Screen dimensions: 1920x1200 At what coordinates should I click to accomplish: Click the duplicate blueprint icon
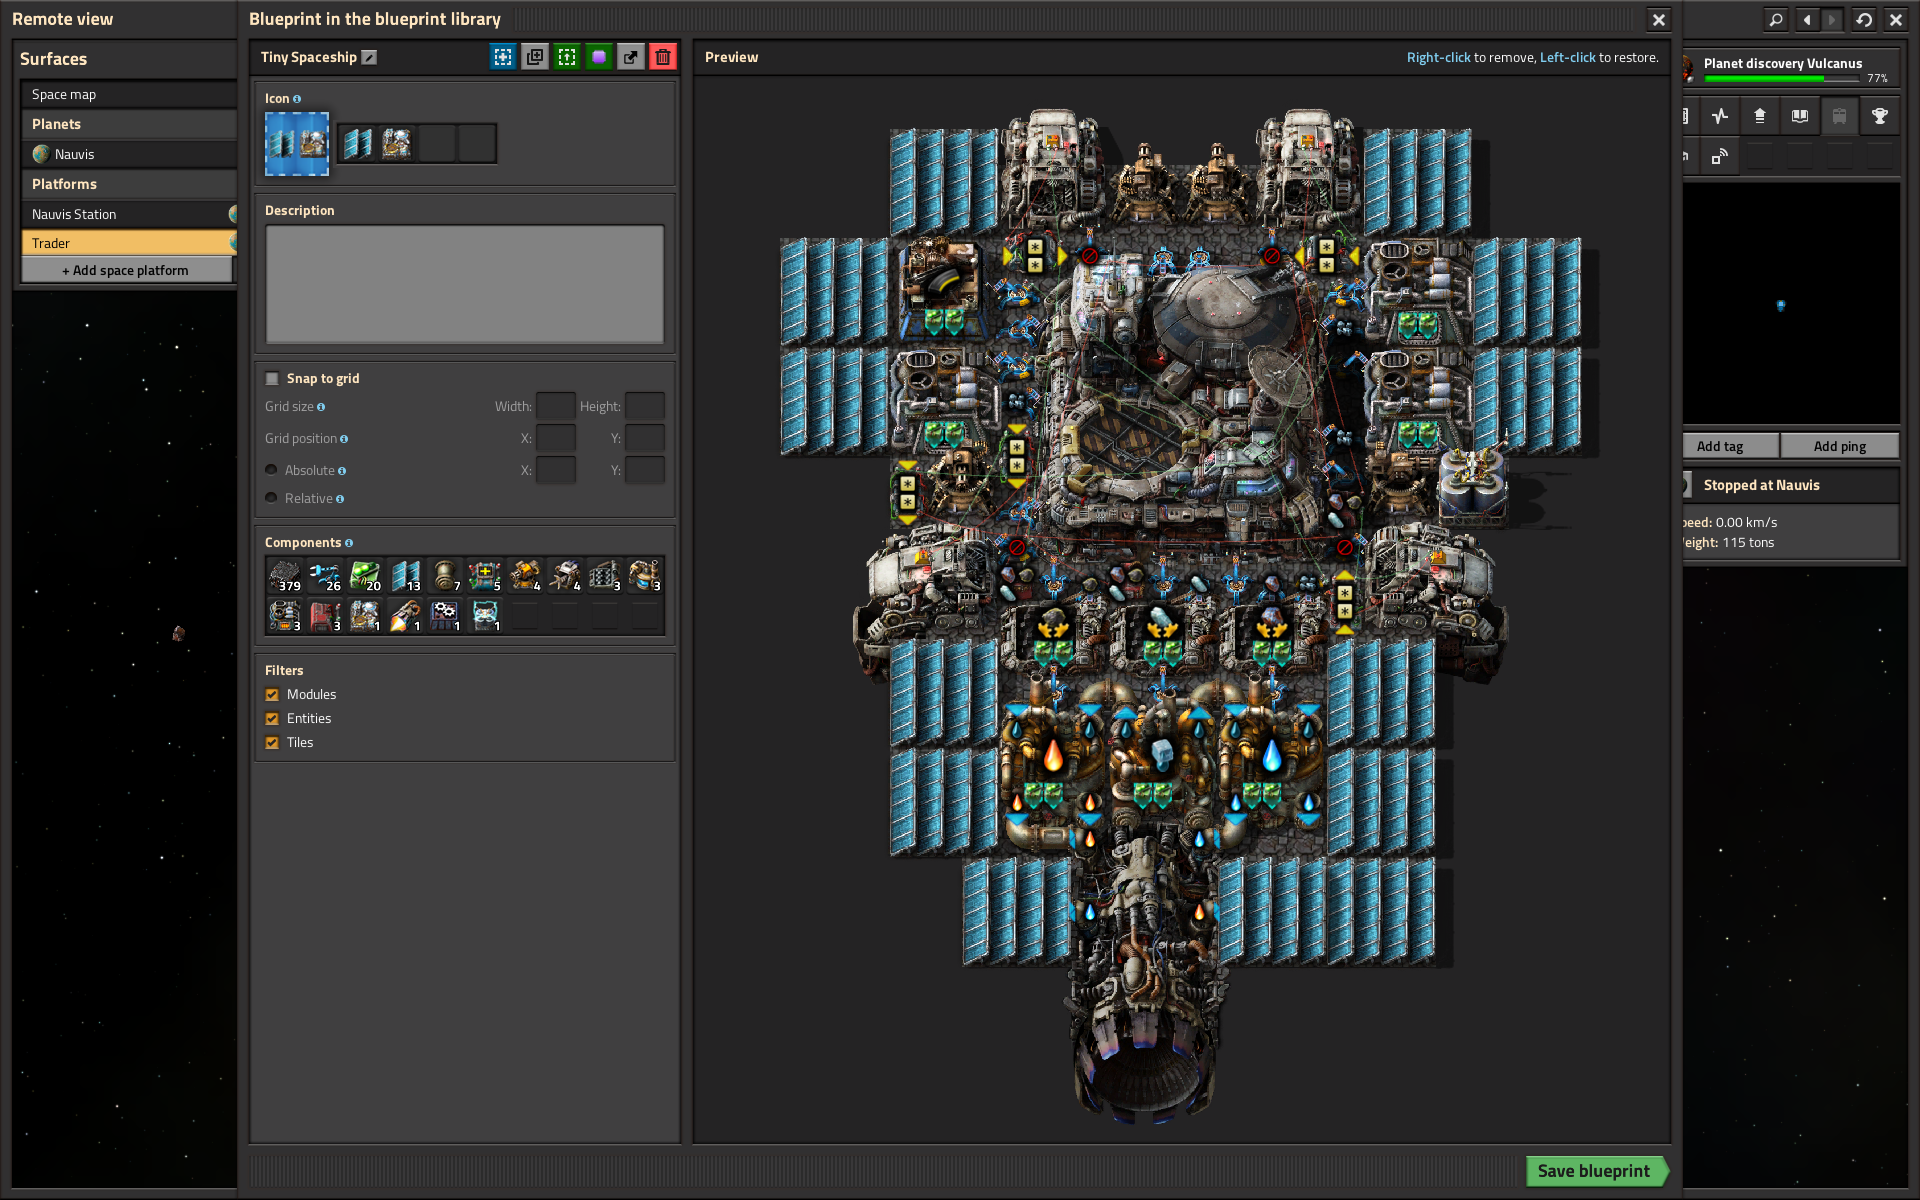pos(535,57)
